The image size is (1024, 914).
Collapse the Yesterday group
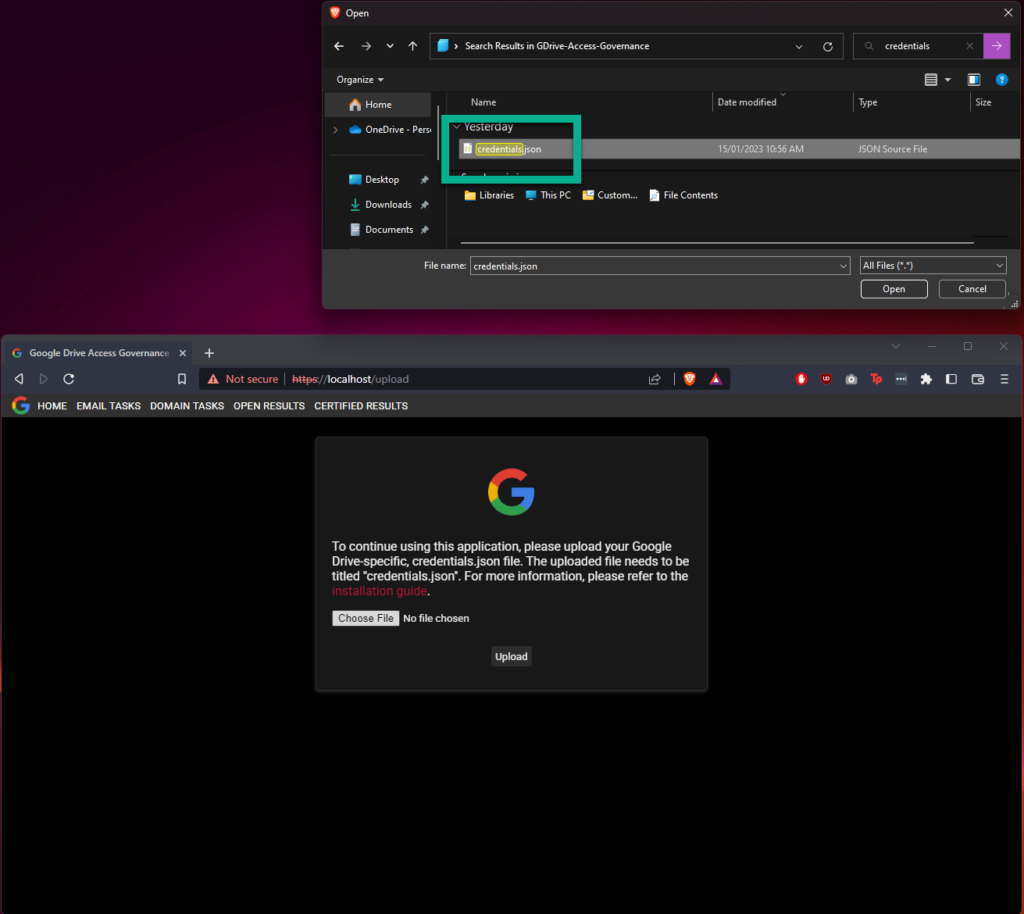(456, 127)
